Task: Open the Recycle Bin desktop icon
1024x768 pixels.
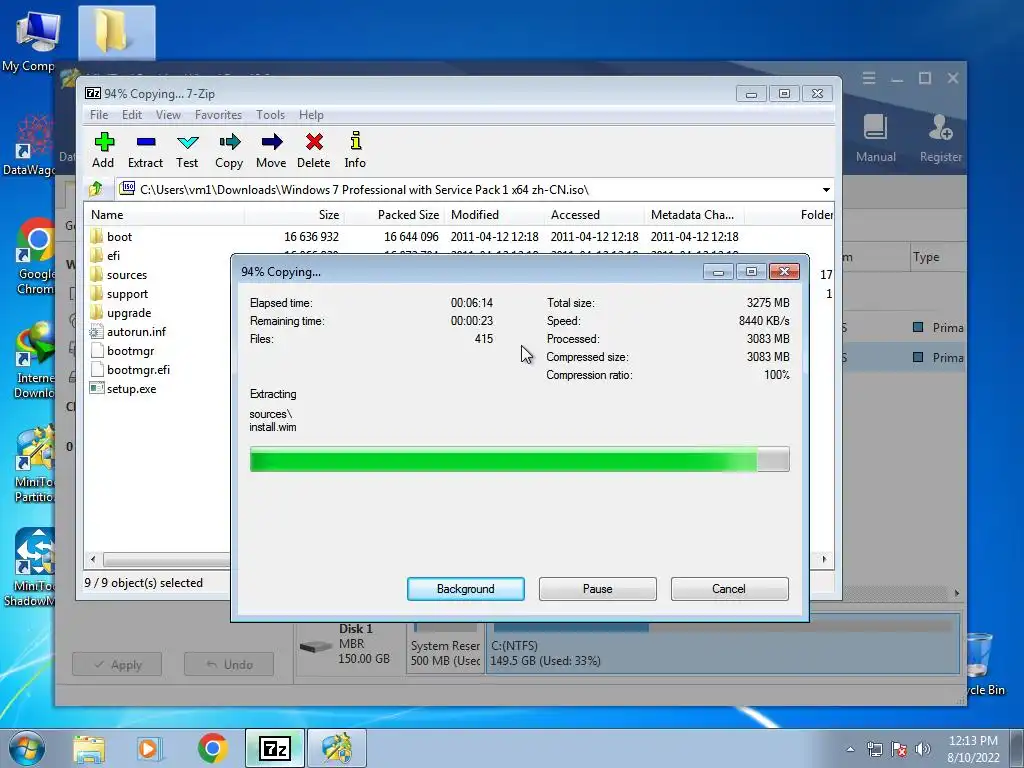Action: [x=984, y=664]
